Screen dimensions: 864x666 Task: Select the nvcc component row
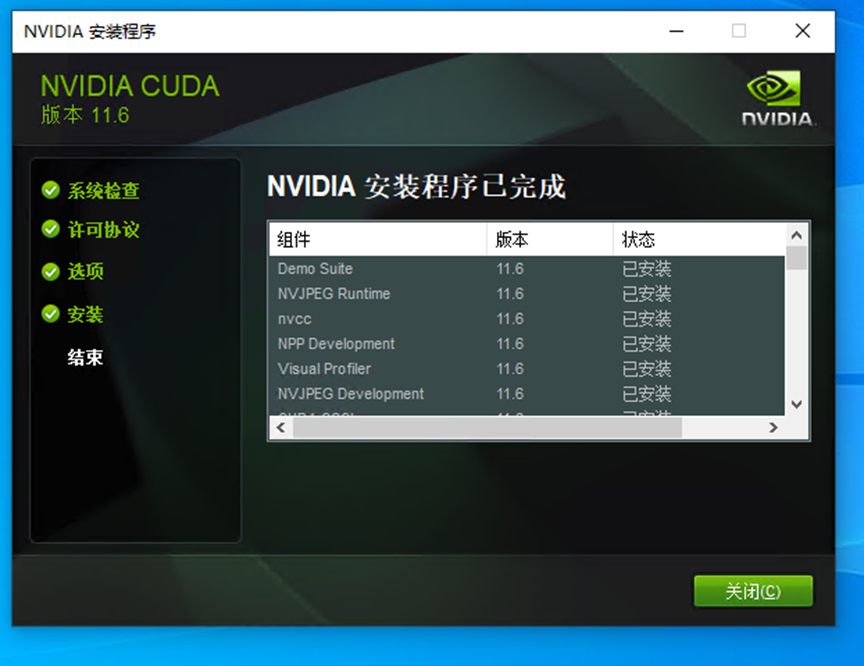[527, 319]
